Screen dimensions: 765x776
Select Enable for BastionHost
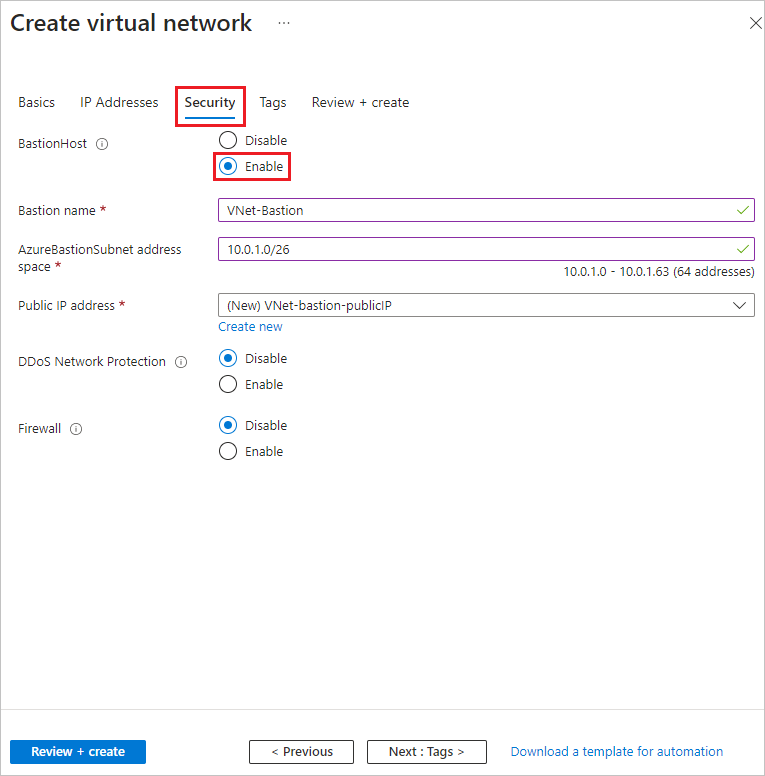click(x=228, y=166)
